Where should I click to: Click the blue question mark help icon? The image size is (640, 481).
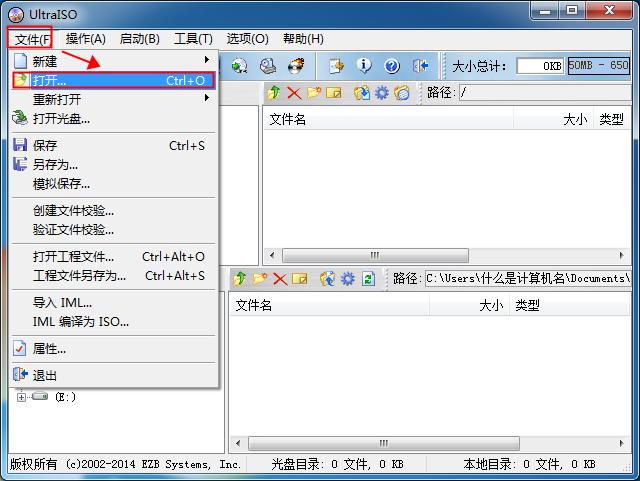point(392,66)
